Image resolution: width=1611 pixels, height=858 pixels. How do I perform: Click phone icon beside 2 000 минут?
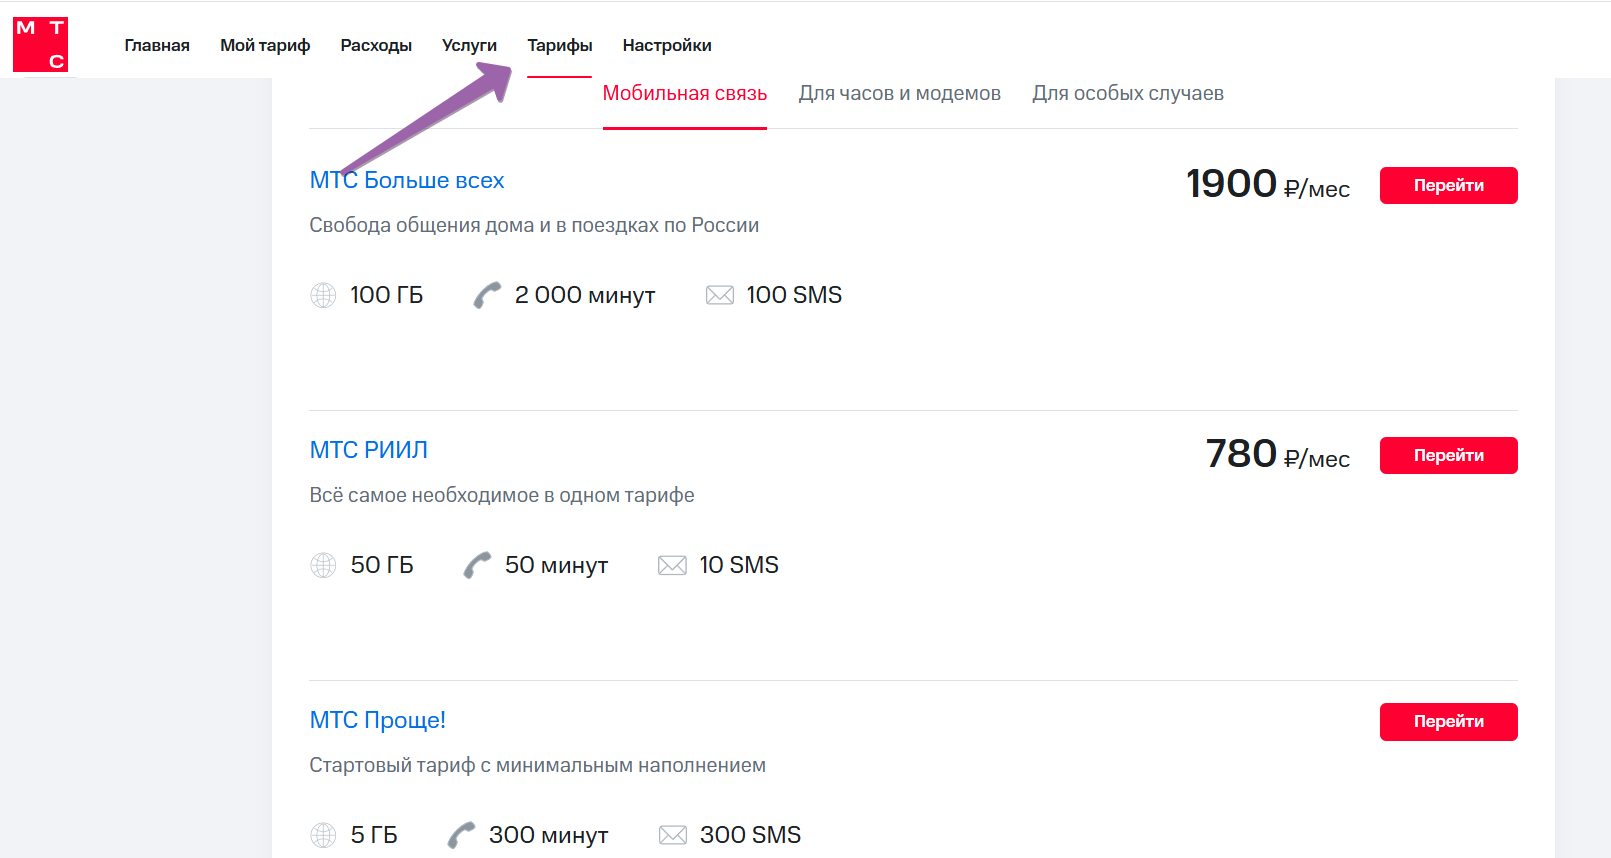coord(487,295)
